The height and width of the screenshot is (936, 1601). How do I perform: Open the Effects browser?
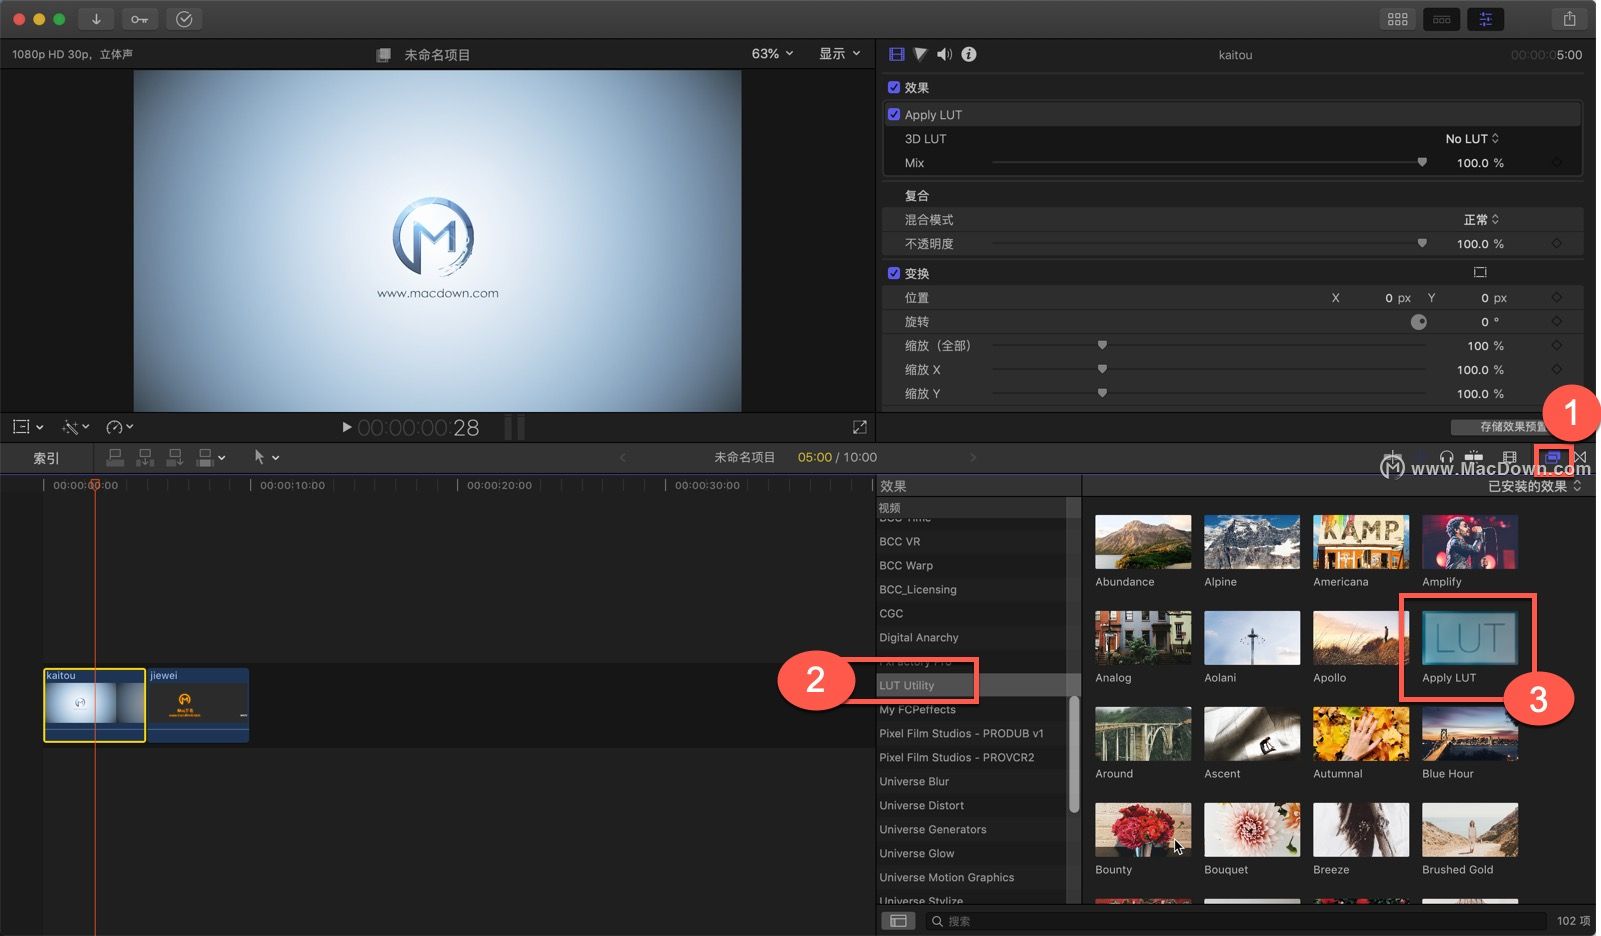[x=1553, y=457]
